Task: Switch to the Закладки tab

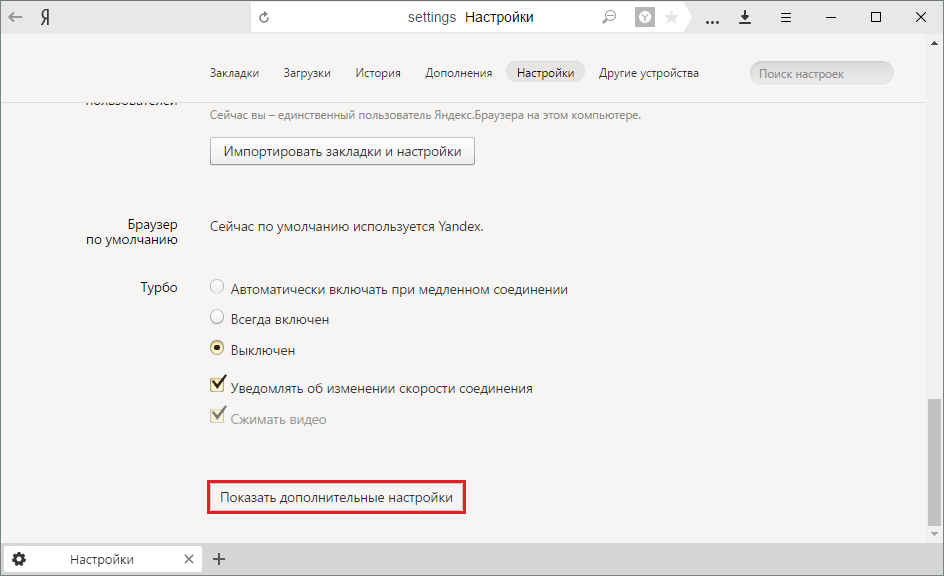Action: point(234,73)
